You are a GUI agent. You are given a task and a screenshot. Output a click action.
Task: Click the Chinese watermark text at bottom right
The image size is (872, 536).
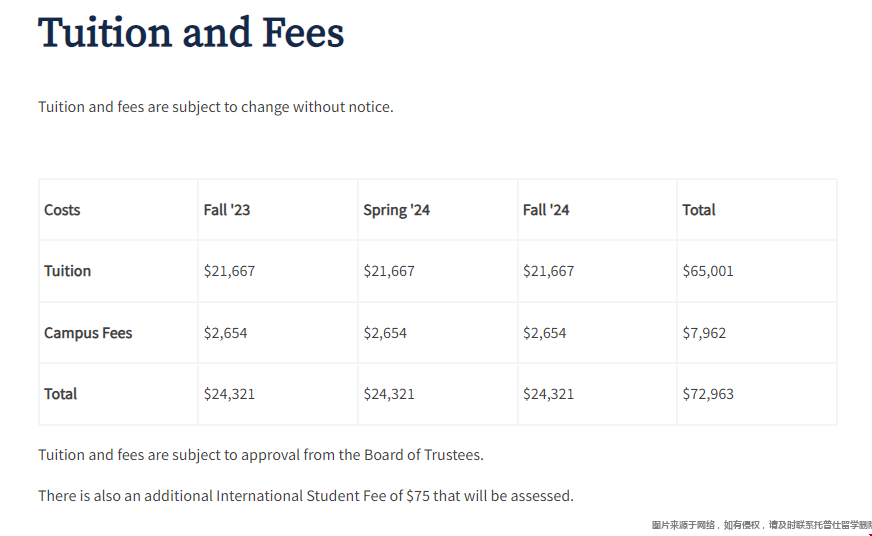pyautogui.click(x=761, y=525)
